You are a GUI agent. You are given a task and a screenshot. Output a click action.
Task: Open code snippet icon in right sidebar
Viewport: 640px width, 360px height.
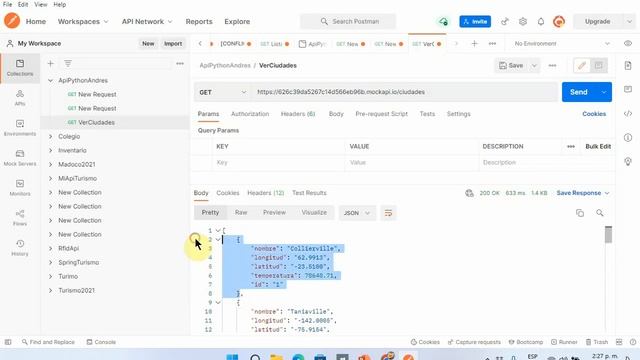(x=628, y=113)
